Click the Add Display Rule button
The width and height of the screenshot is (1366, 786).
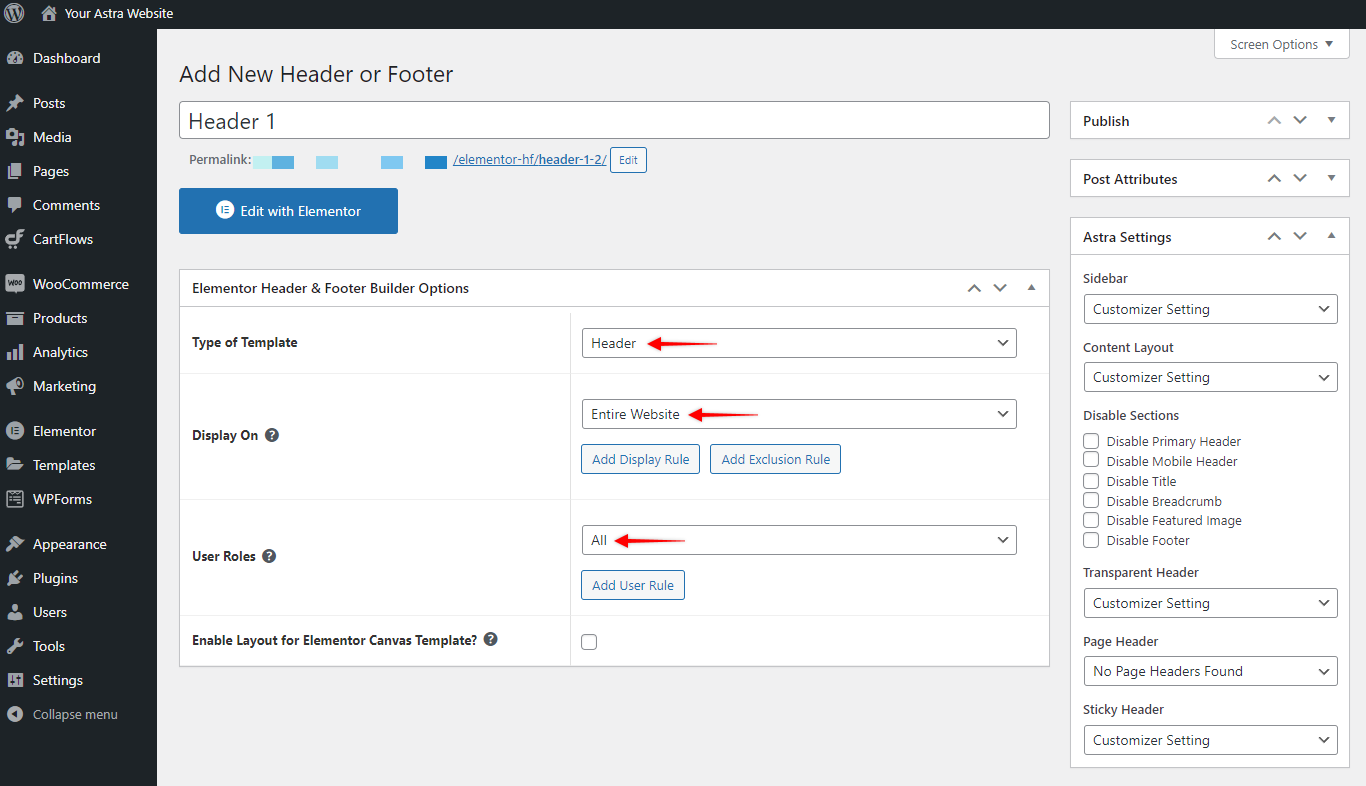coord(640,459)
